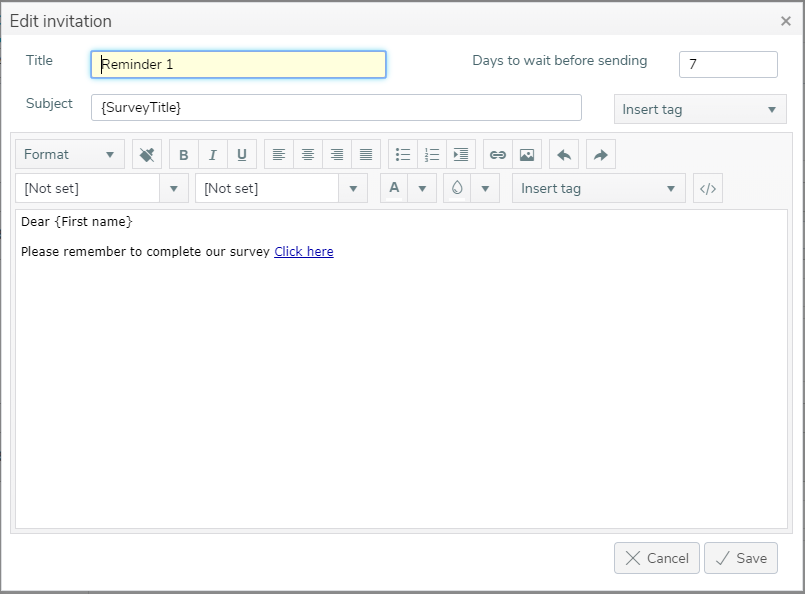The width and height of the screenshot is (805, 594).
Task: Toggle italic formatting
Action: [x=213, y=155]
